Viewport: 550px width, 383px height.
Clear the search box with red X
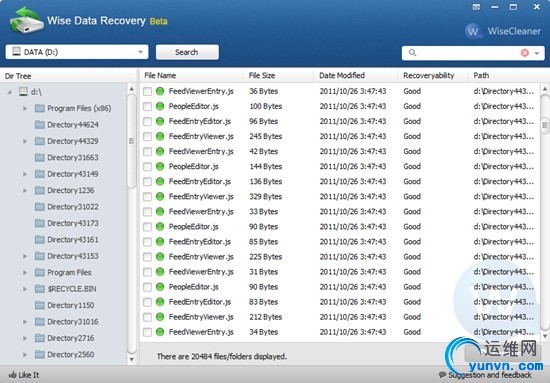(525, 53)
